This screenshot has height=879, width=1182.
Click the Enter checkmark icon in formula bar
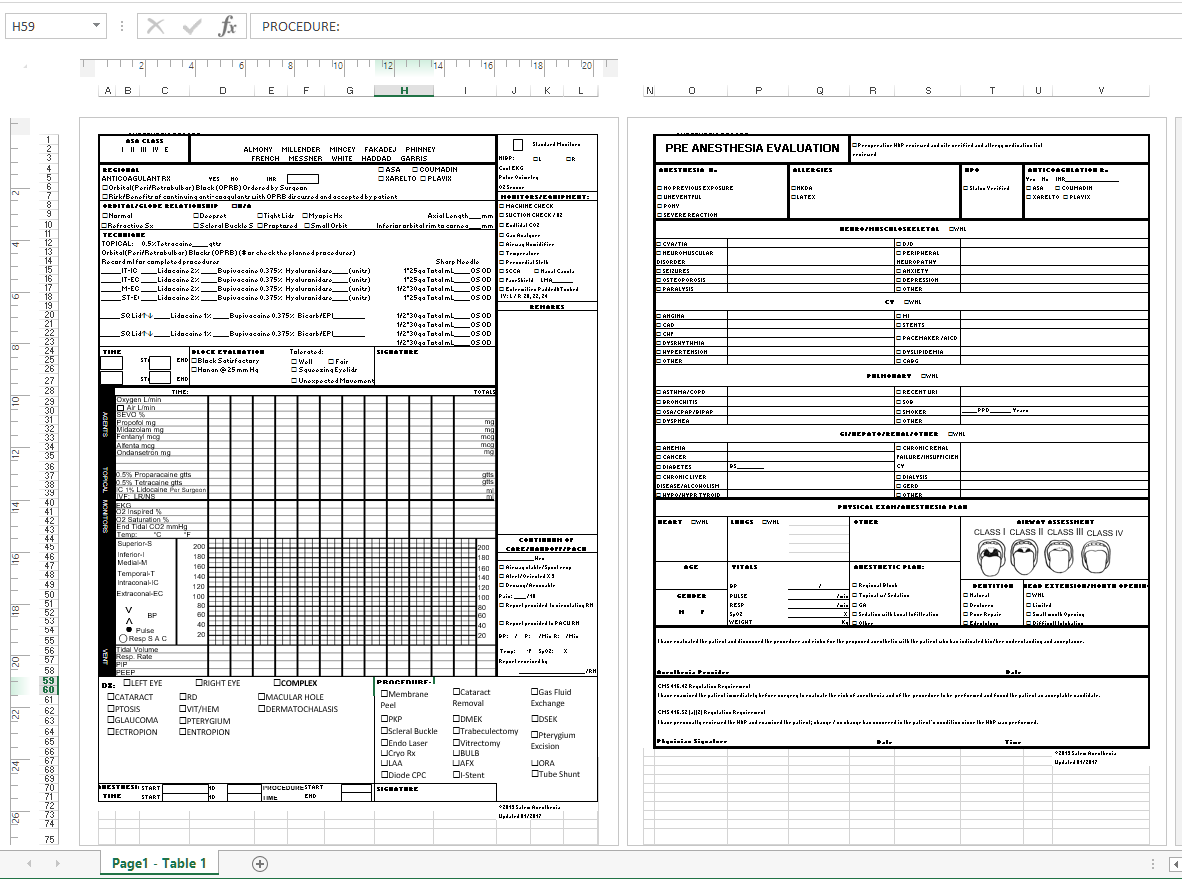[x=191, y=26]
